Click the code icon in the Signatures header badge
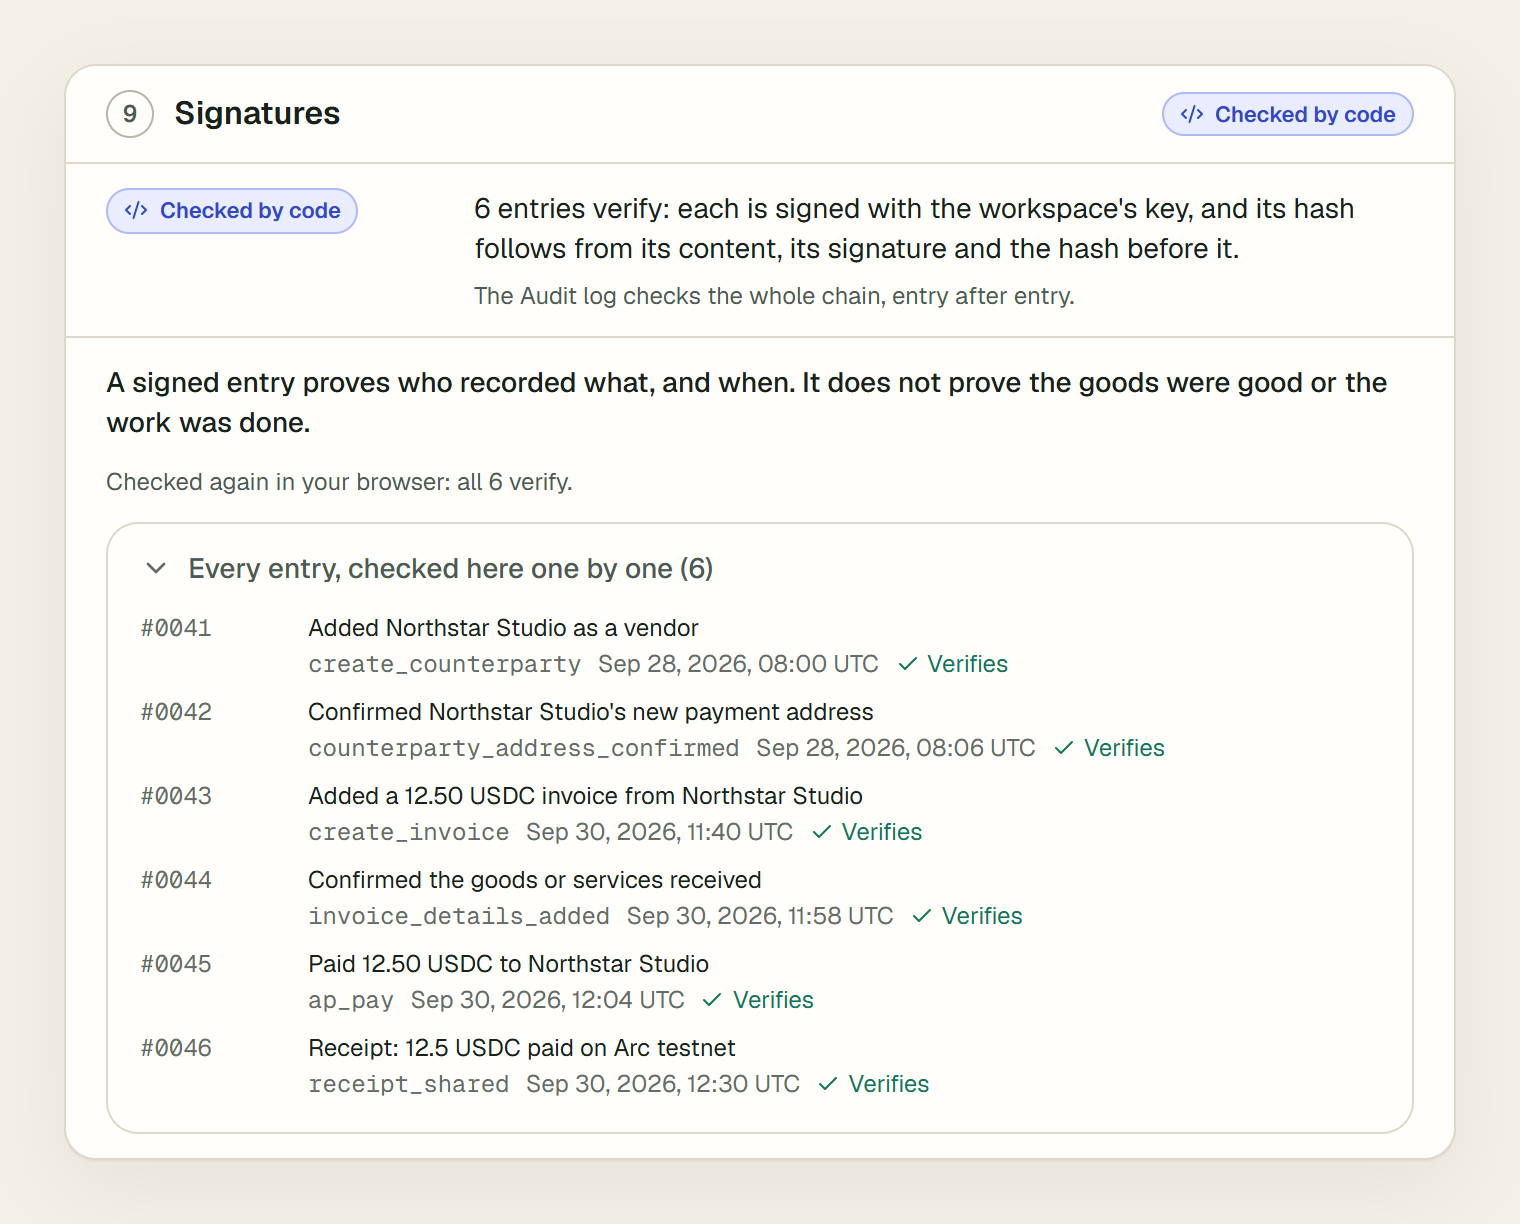 (1192, 114)
